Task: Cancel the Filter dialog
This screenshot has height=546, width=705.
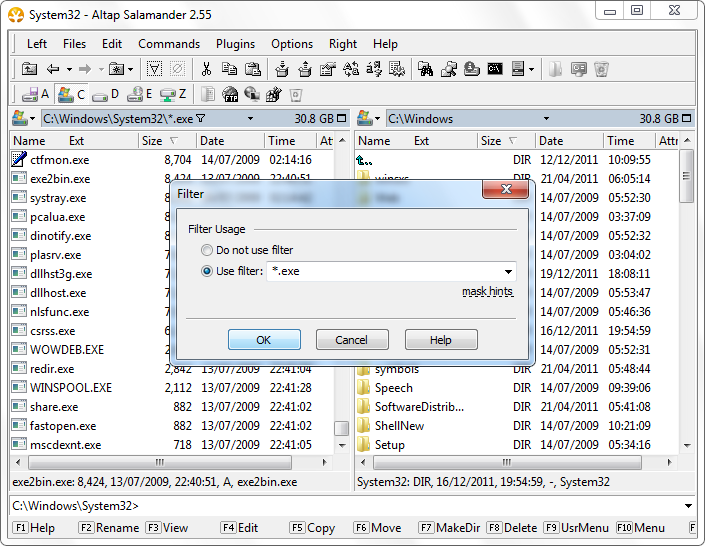Action: click(352, 340)
